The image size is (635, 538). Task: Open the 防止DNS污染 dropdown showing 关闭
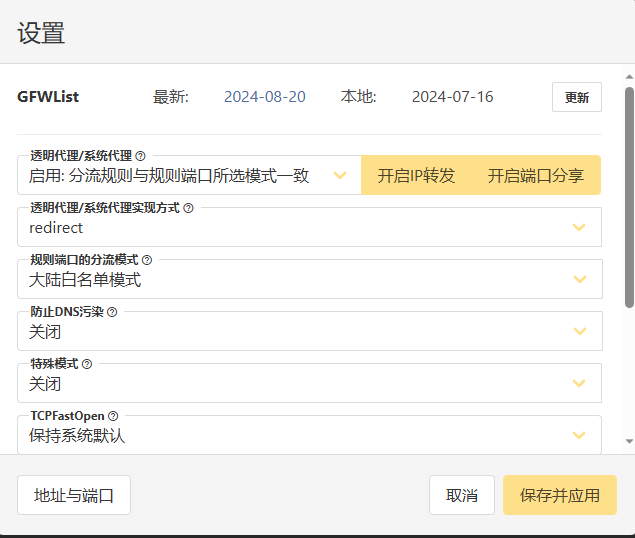point(309,331)
